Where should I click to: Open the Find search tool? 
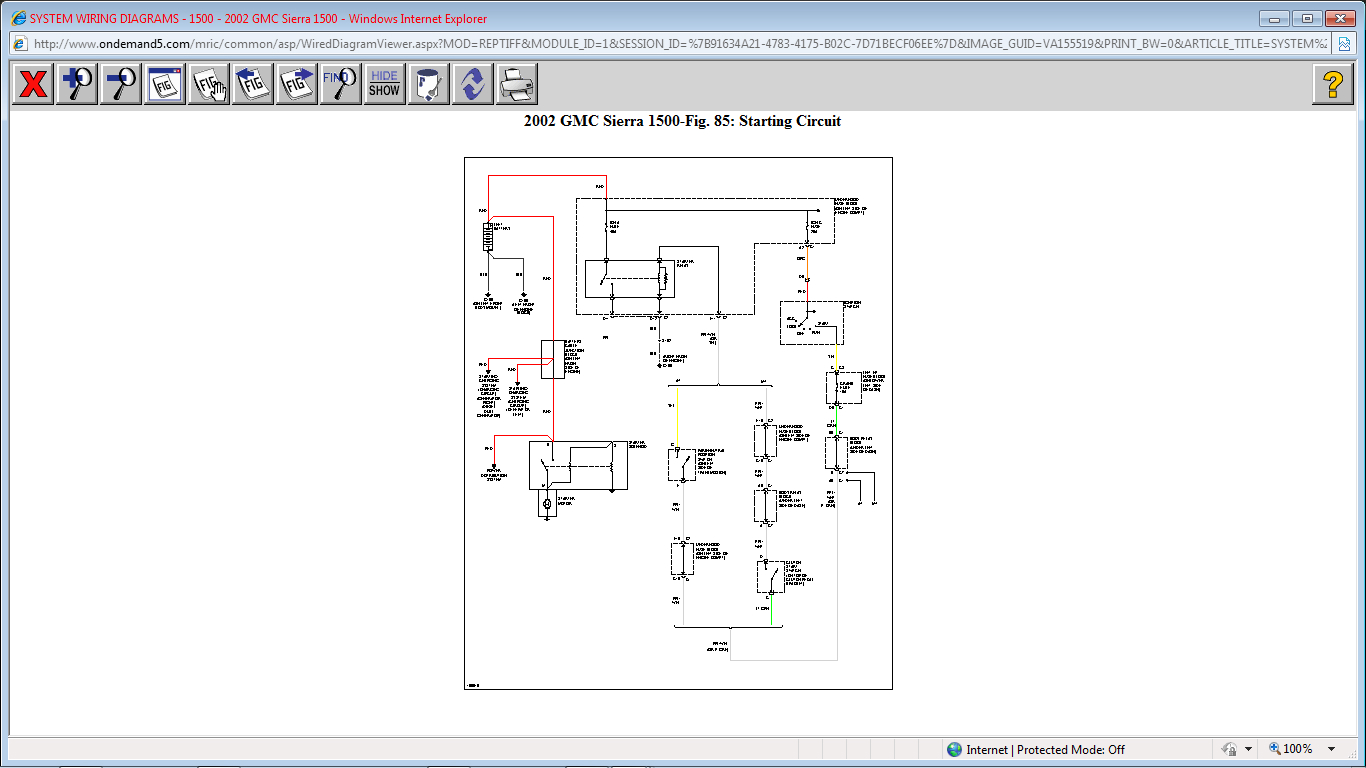(340, 84)
